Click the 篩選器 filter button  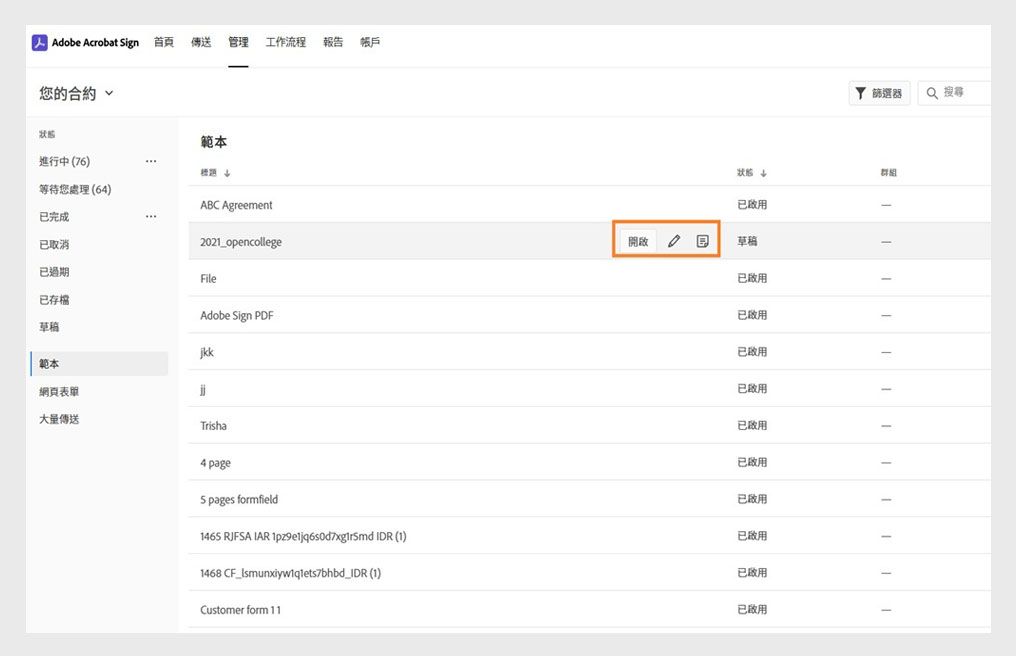878,94
